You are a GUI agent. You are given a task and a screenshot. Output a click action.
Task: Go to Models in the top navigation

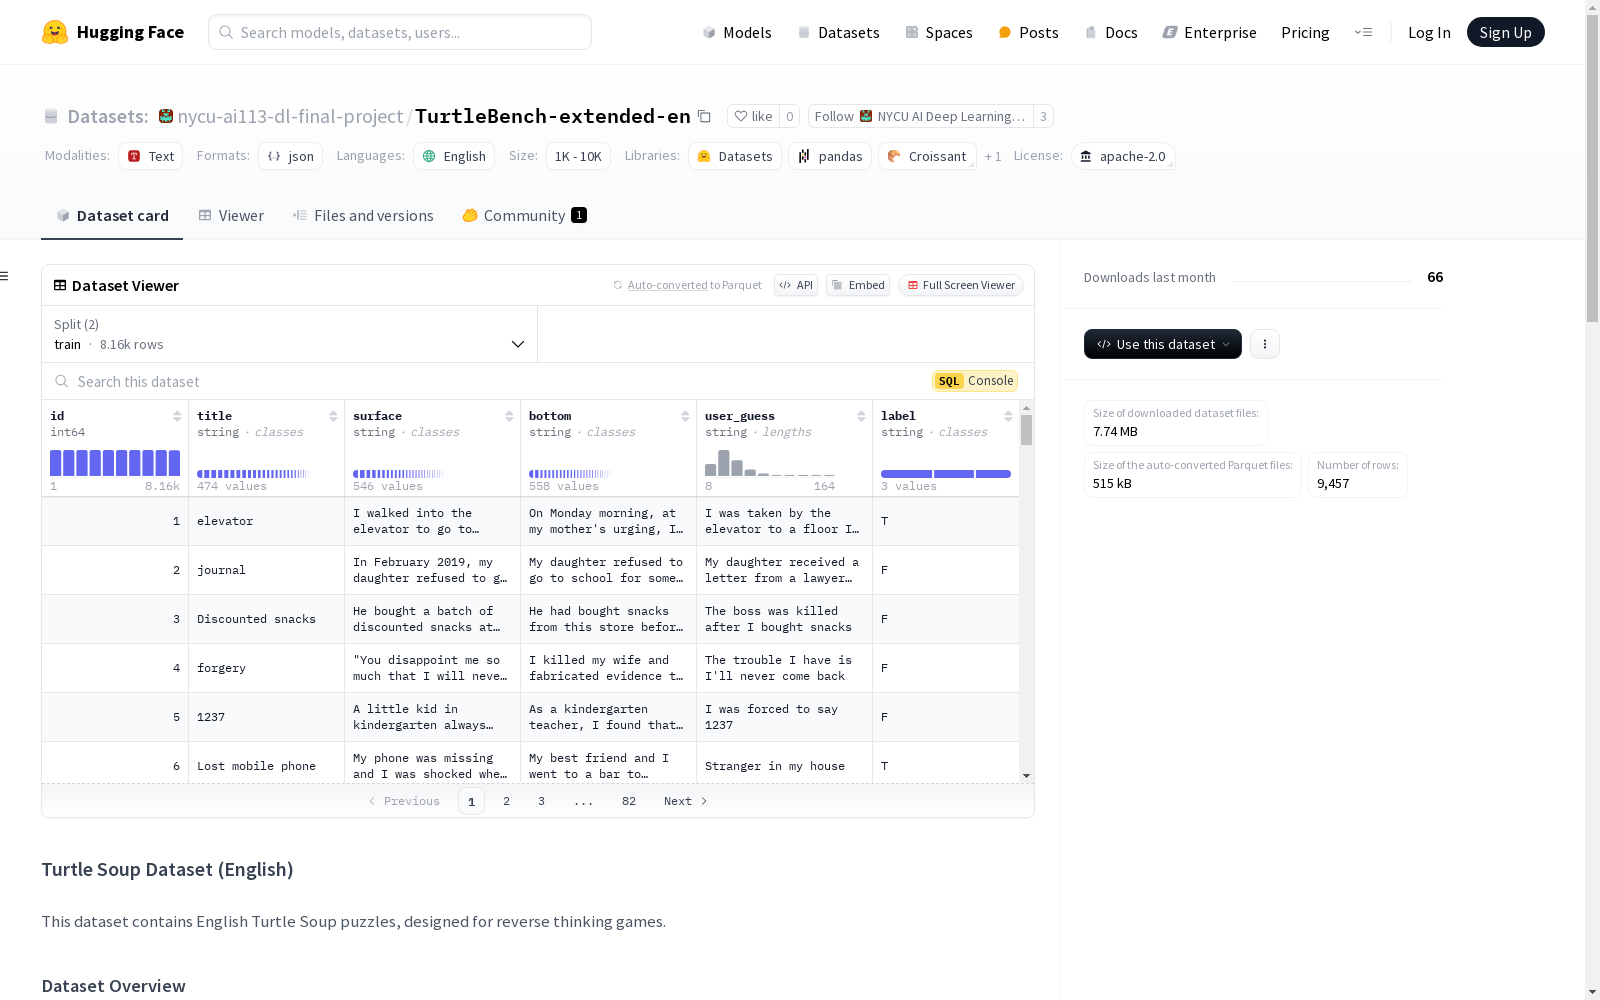click(x=737, y=32)
